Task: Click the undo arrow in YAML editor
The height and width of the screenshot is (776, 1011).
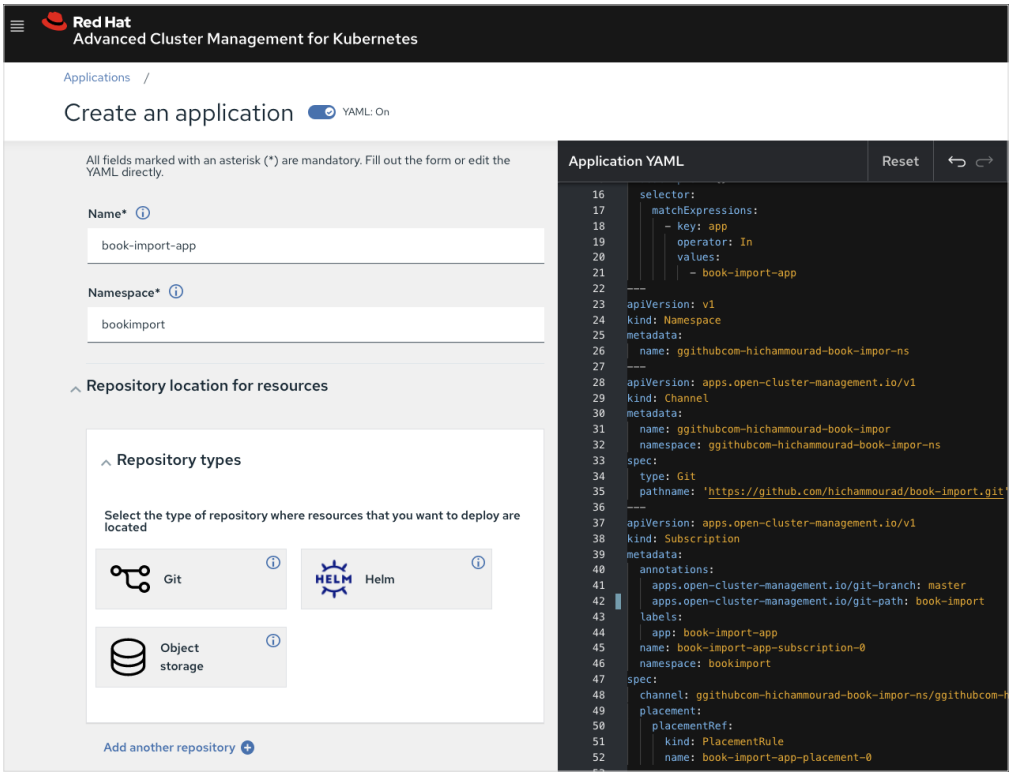Action: tap(957, 161)
